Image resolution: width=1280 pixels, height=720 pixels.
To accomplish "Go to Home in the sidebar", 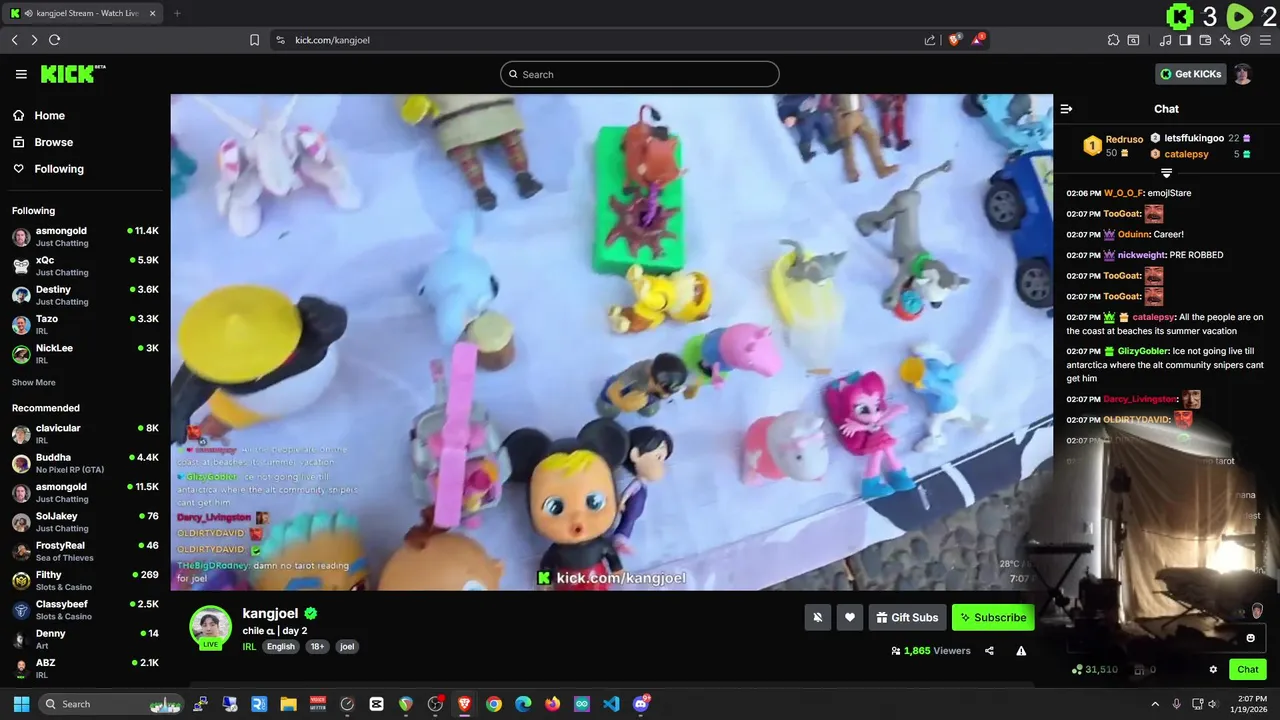I will point(85,115).
